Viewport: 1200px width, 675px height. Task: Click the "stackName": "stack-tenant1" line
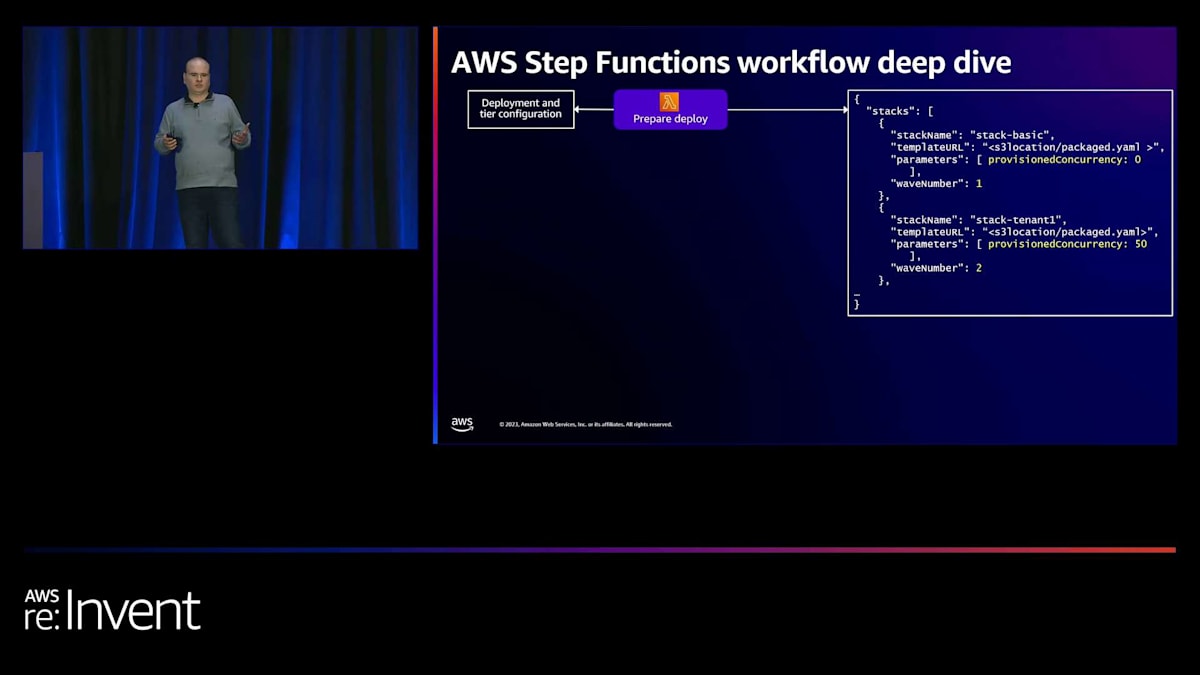coord(979,220)
